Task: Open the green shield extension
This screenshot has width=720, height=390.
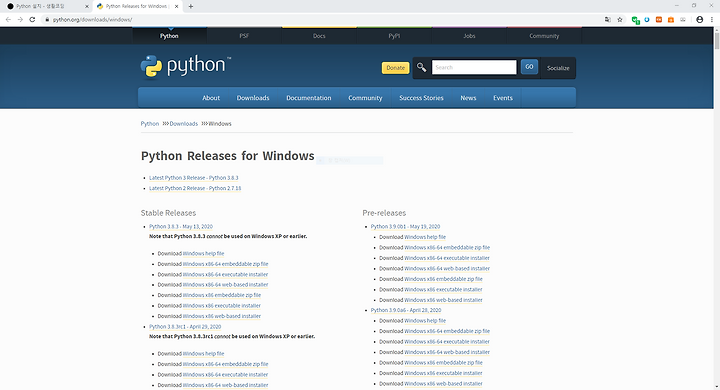Action: (x=636, y=20)
